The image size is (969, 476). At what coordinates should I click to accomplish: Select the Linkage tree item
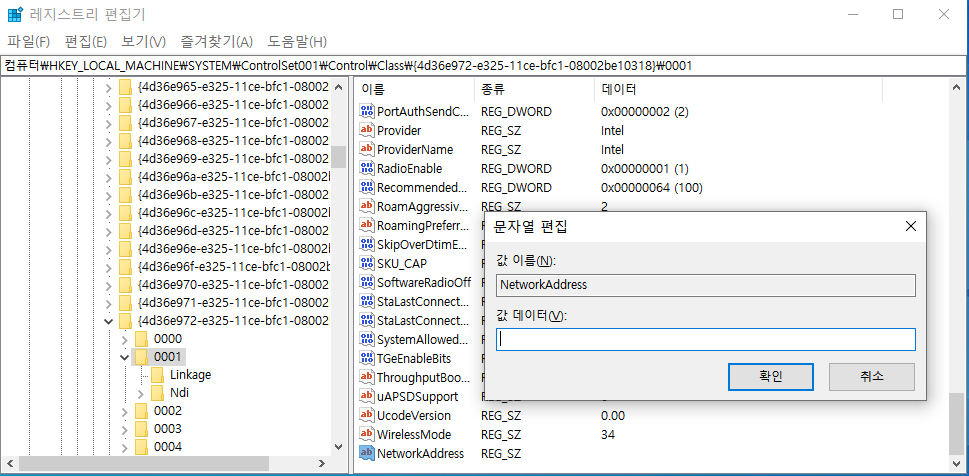click(x=190, y=375)
